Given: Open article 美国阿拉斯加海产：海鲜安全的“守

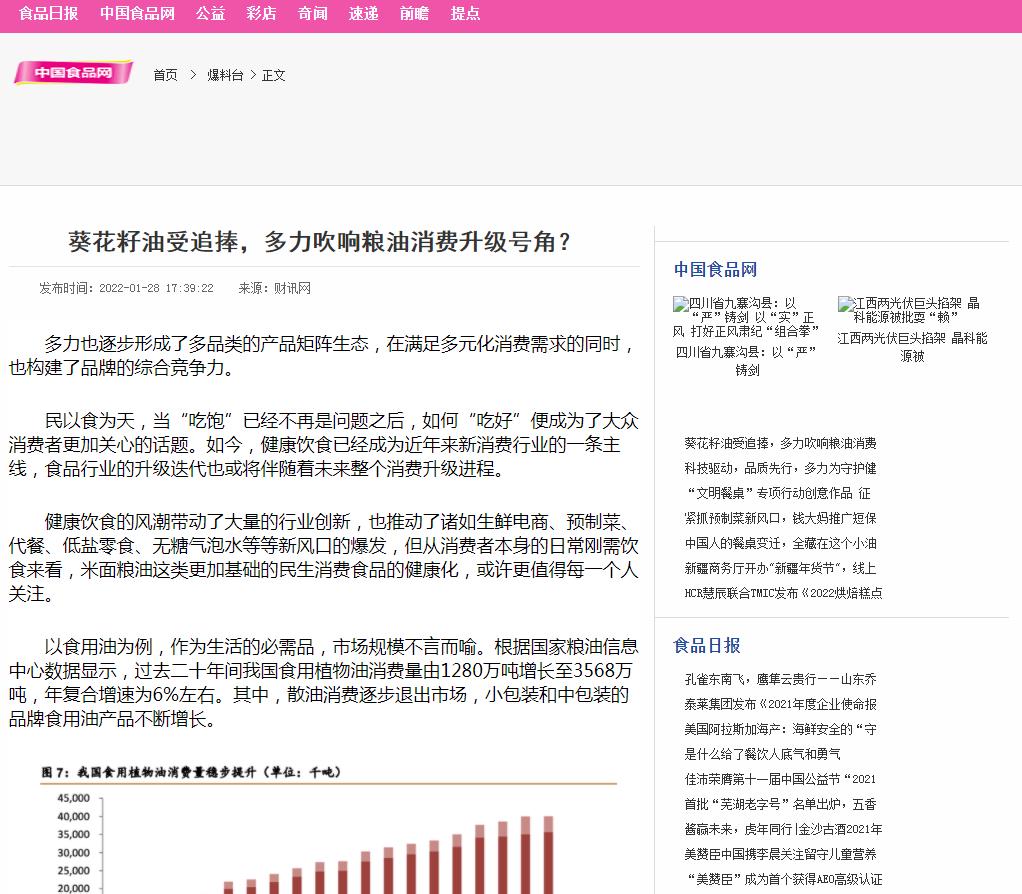Looking at the screenshot, I should click(780, 729).
